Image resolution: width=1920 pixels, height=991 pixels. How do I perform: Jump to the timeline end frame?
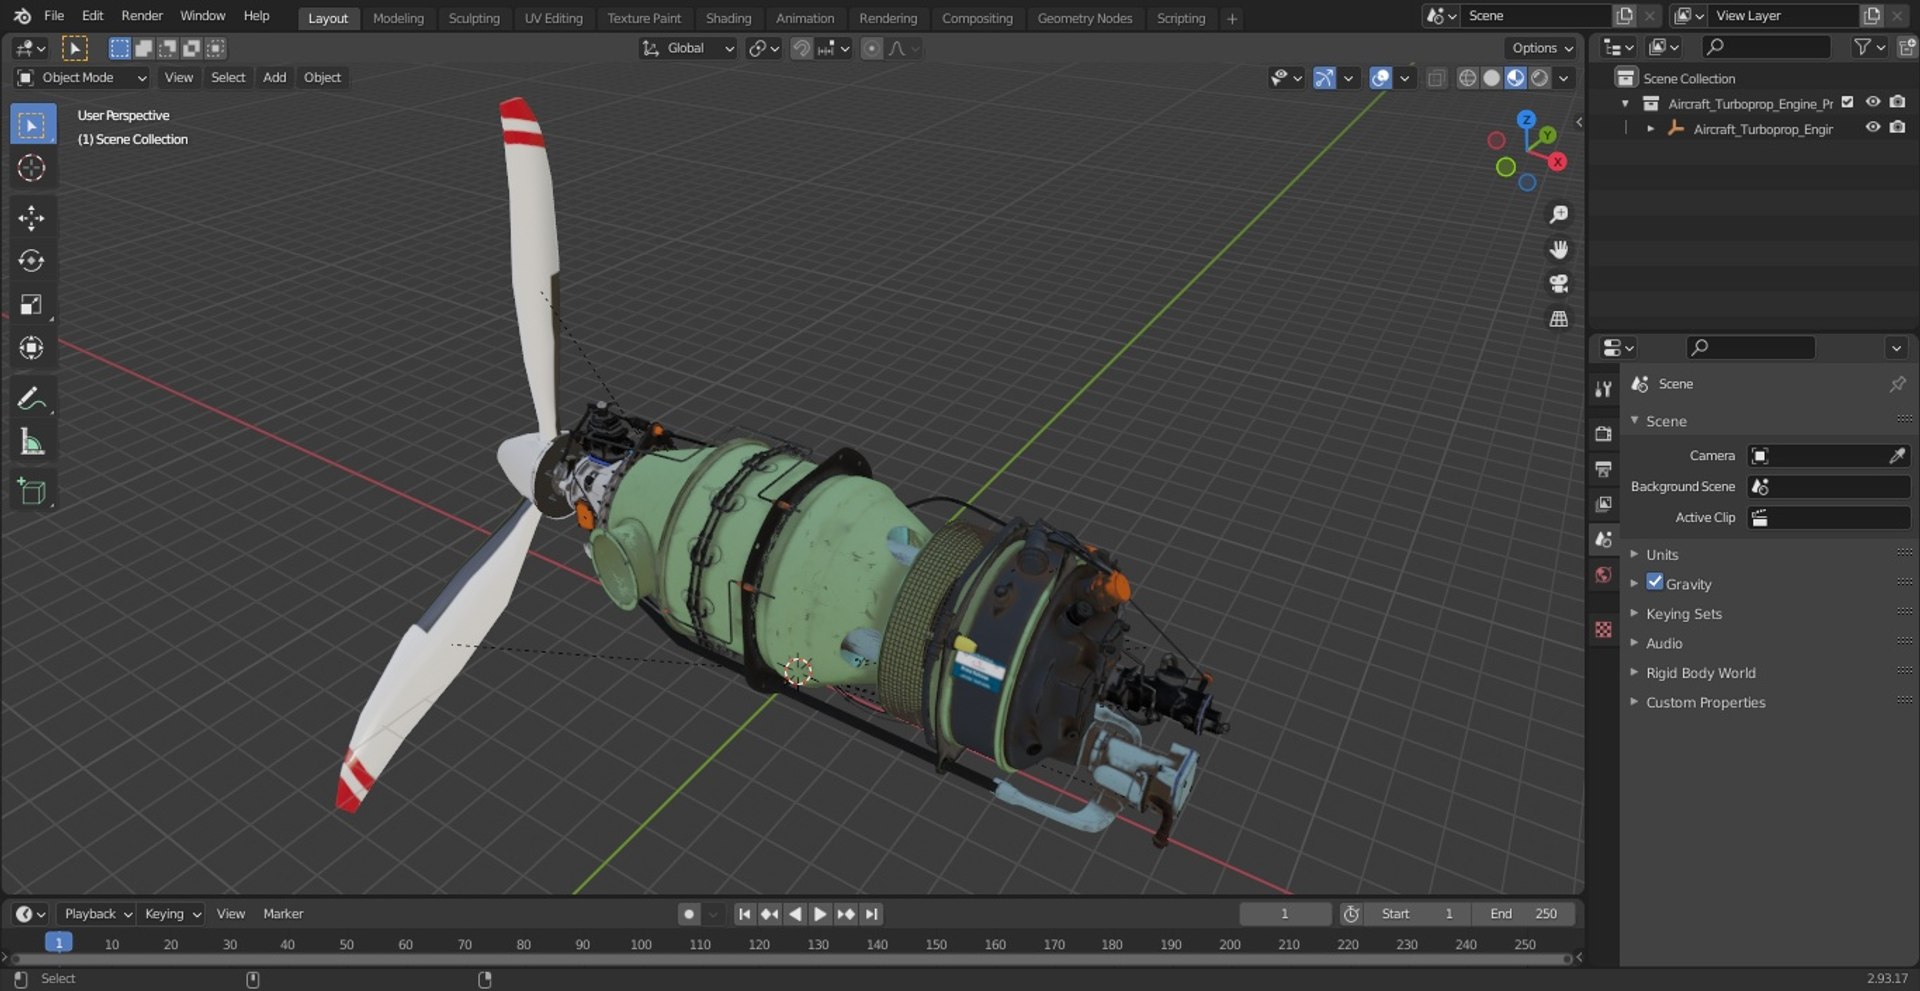coord(872,914)
